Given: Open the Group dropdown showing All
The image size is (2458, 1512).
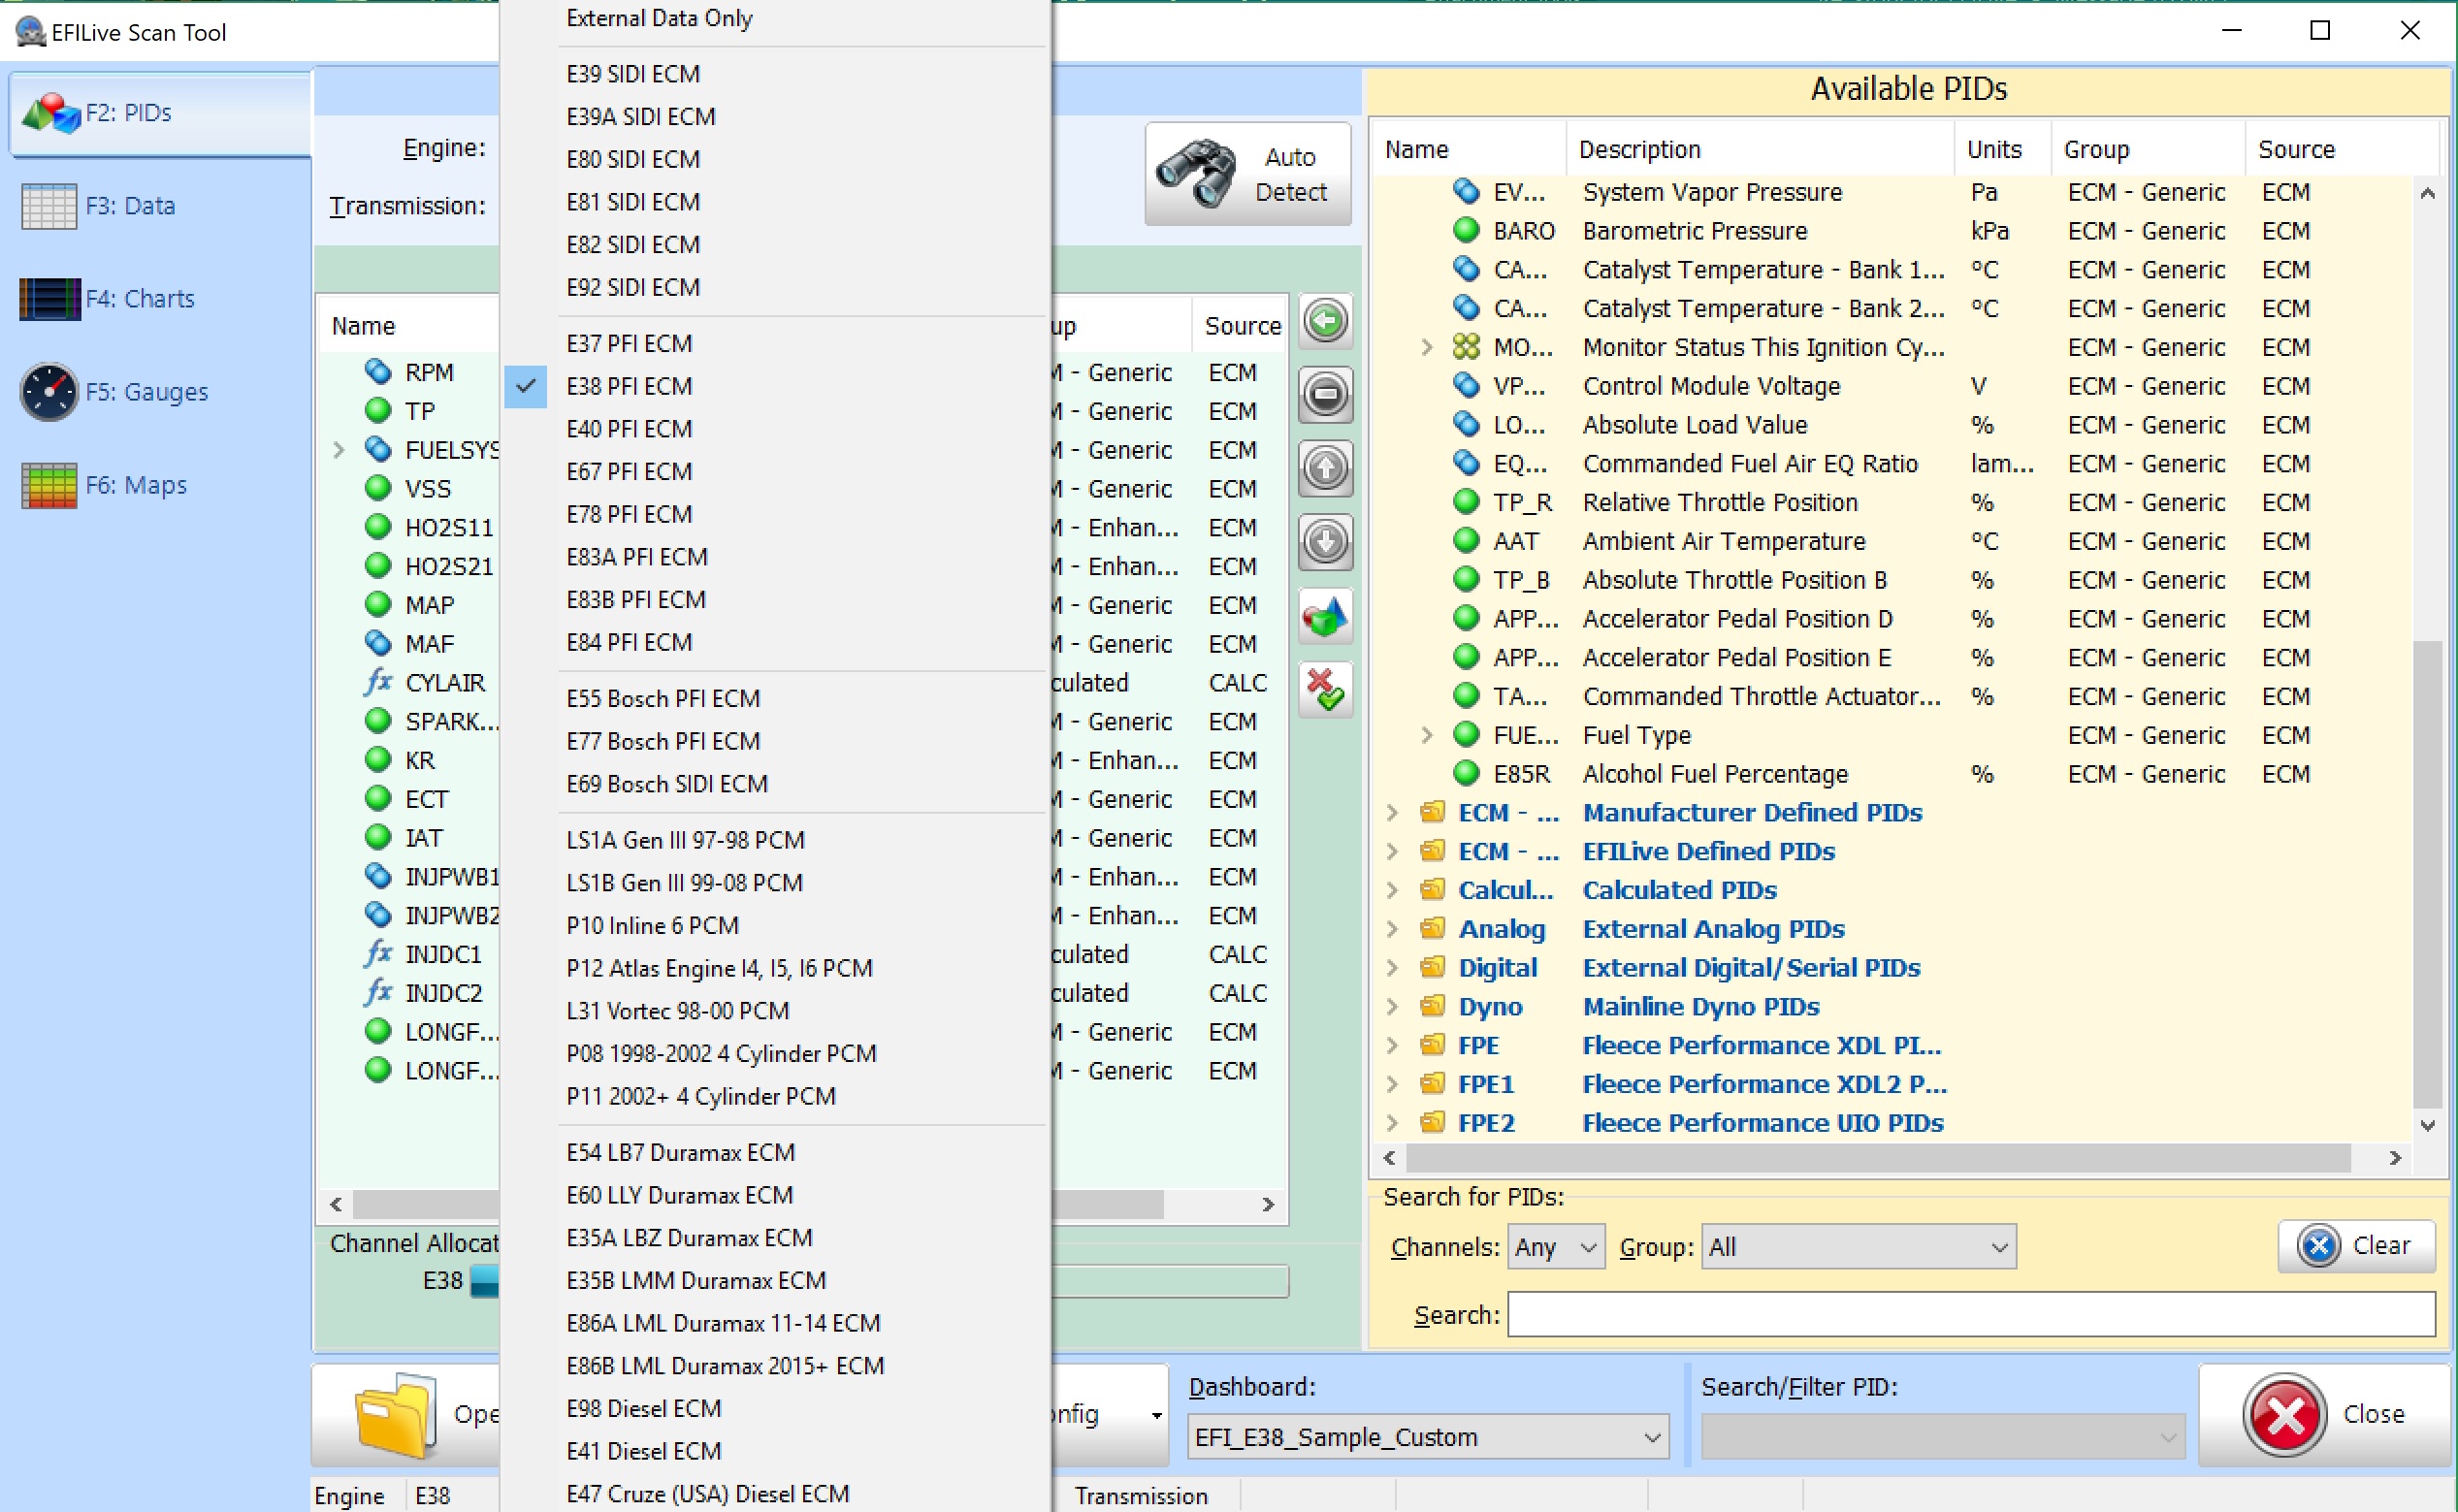Looking at the screenshot, I should coord(1858,1247).
